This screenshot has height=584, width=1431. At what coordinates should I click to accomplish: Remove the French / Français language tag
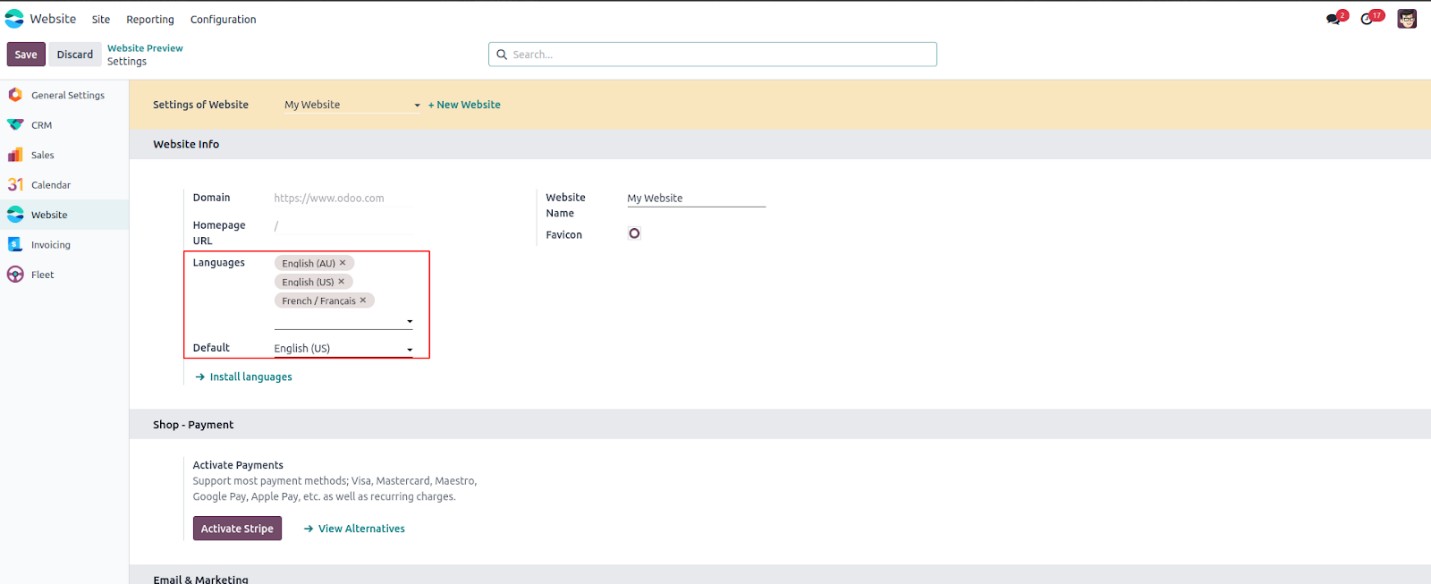[x=363, y=300]
